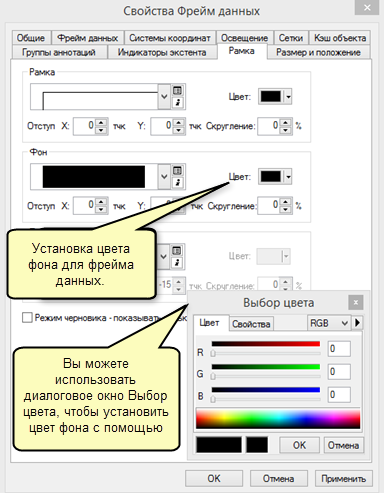Open the style selector icon in the disabled third section
Image resolution: width=384 pixels, height=493 pixels.
point(177,250)
